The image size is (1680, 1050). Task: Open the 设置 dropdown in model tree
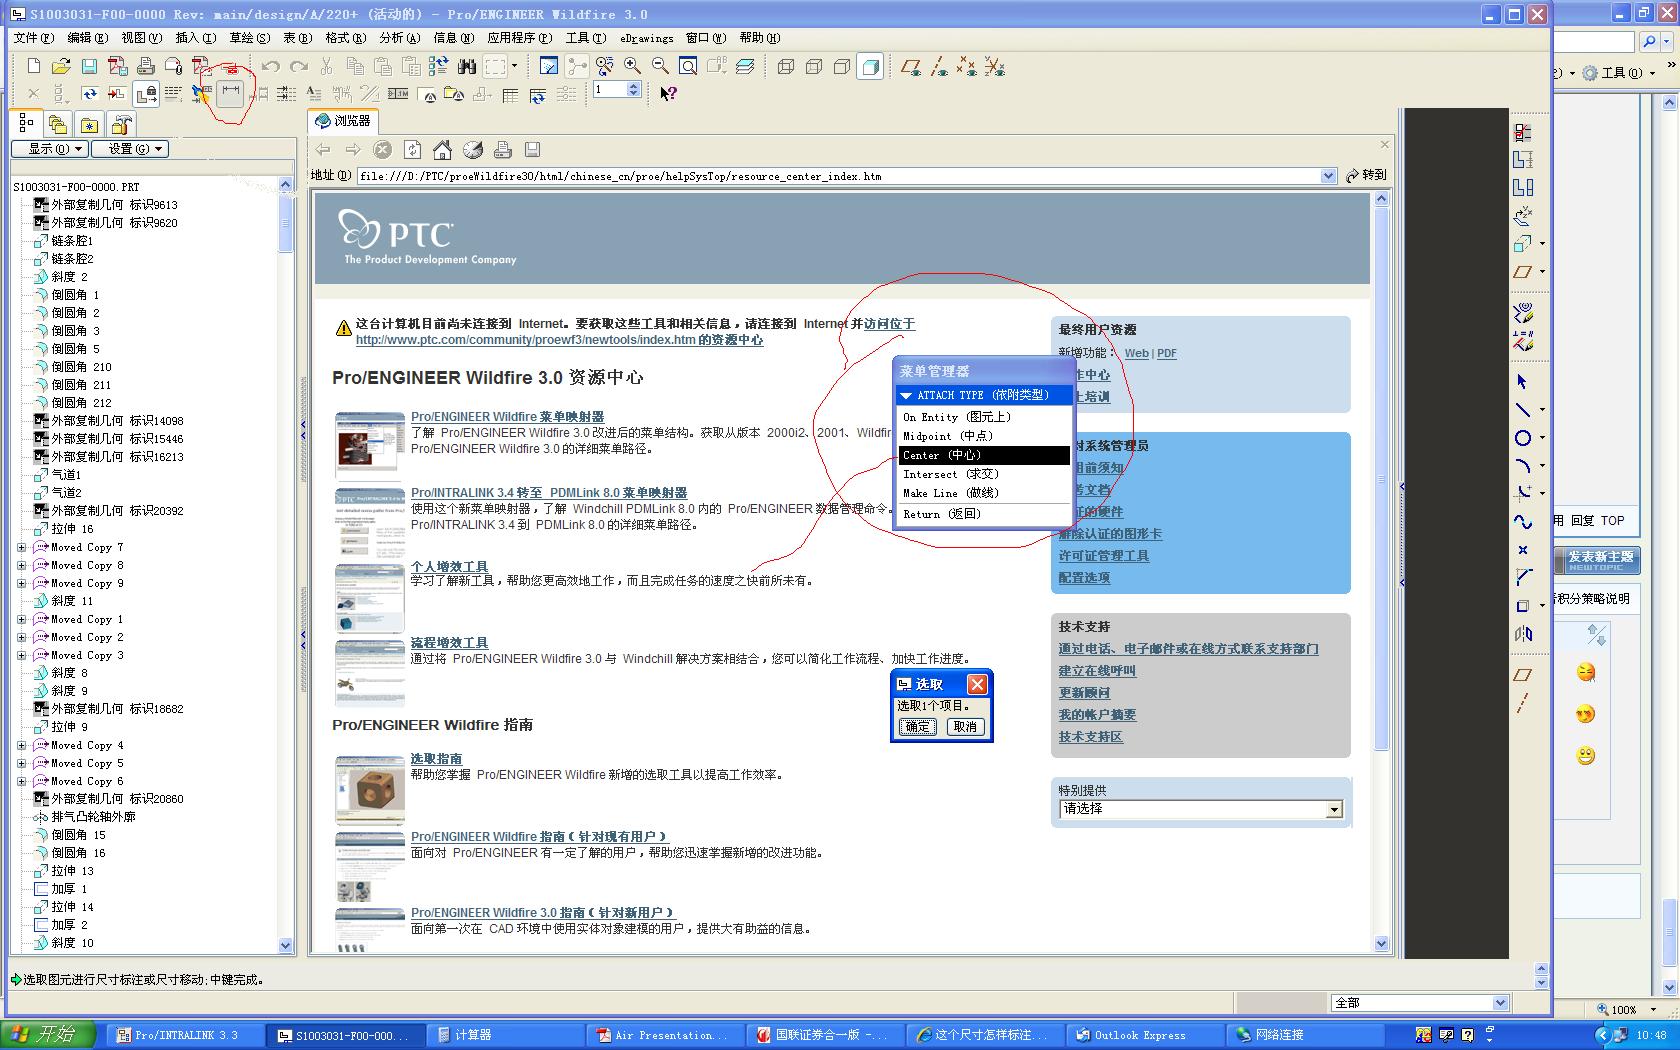coord(130,149)
